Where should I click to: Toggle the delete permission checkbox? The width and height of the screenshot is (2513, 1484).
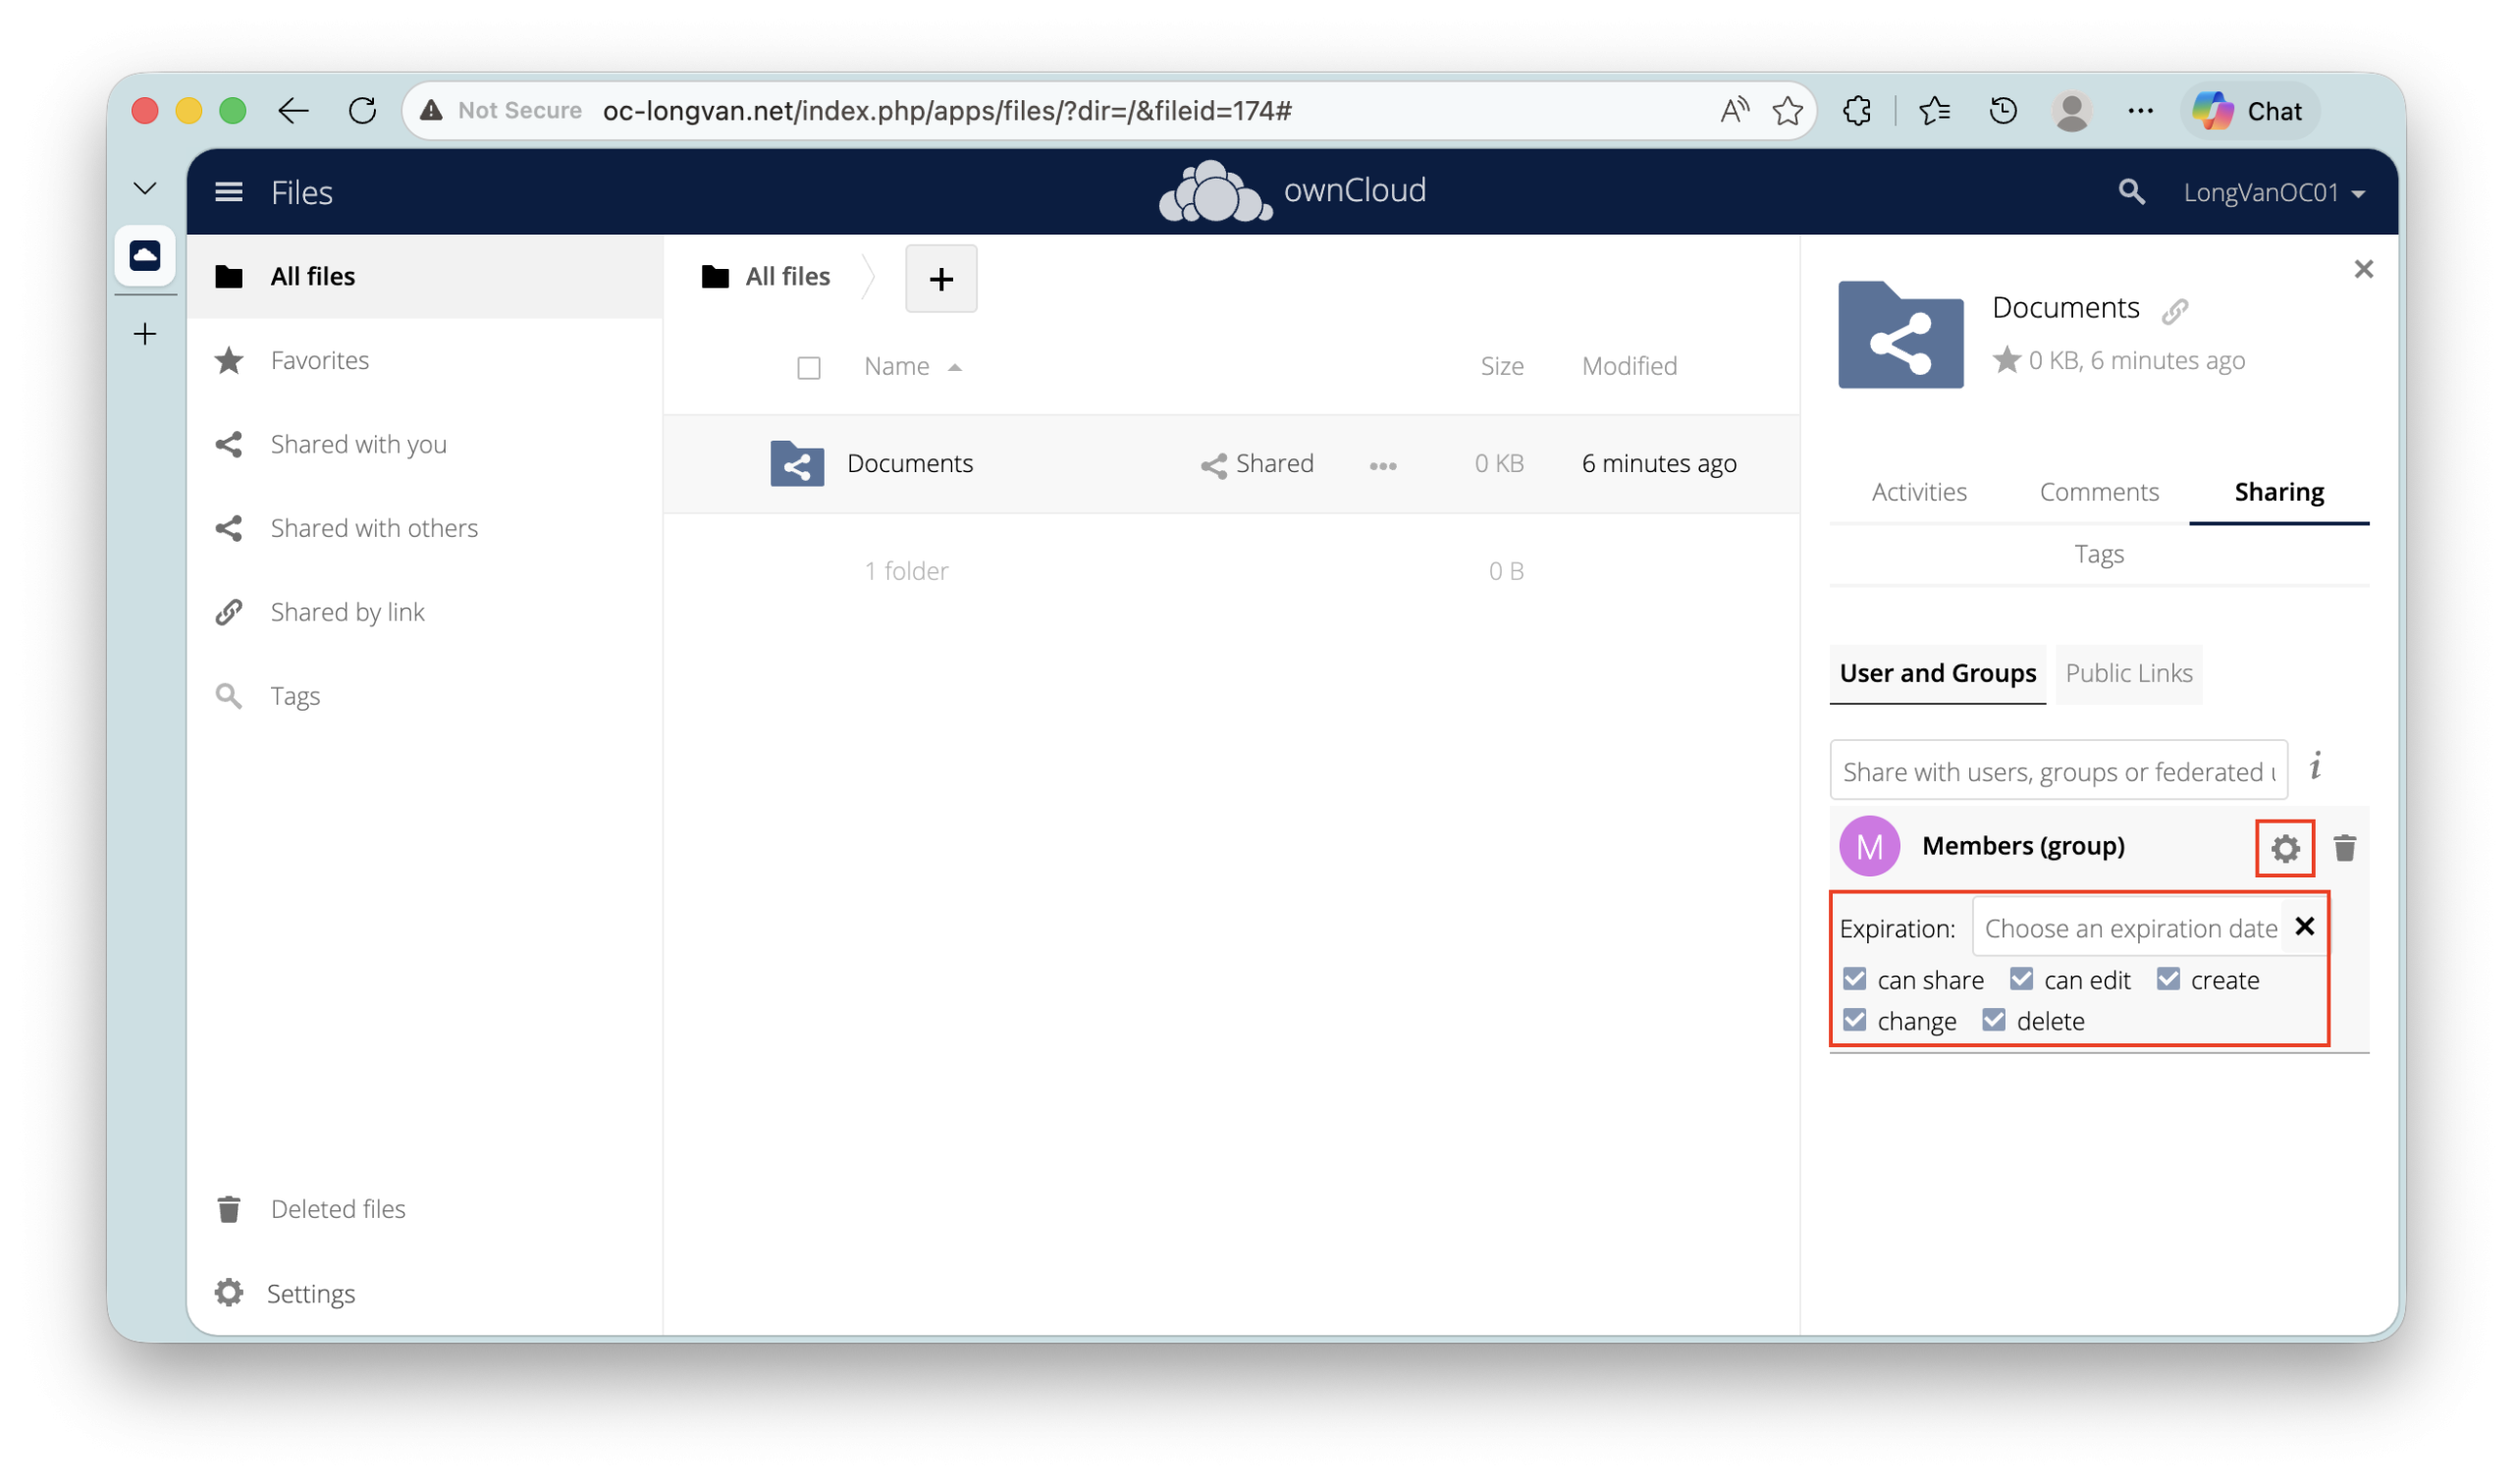click(1993, 1020)
